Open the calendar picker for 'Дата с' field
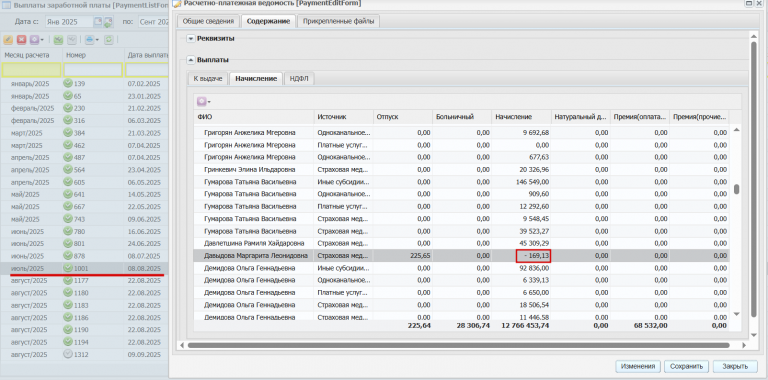The width and height of the screenshot is (768, 380). [x=97, y=22]
